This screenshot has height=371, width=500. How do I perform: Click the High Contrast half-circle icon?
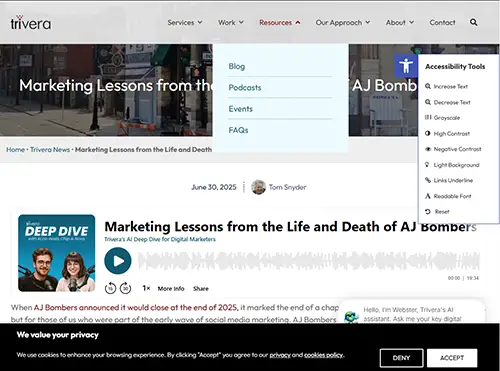[428, 133]
